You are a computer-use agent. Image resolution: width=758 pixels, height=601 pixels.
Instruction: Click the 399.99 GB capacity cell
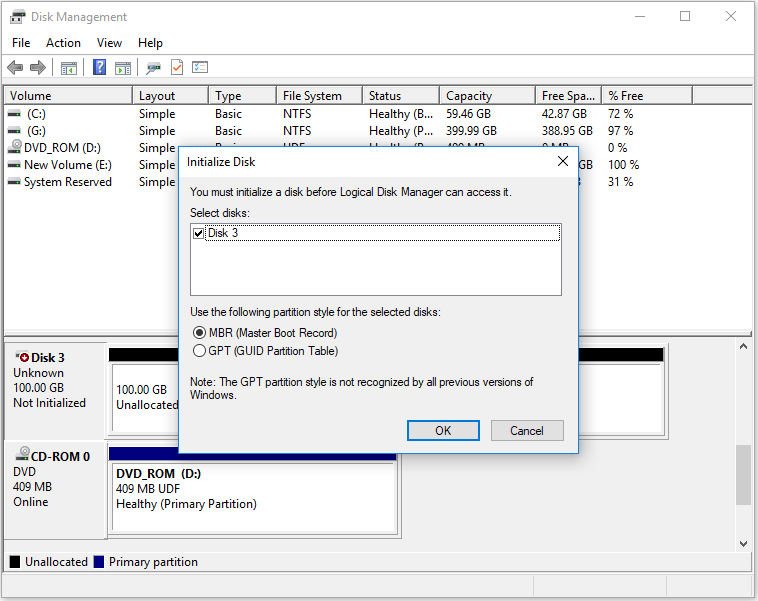click(471, 131)
